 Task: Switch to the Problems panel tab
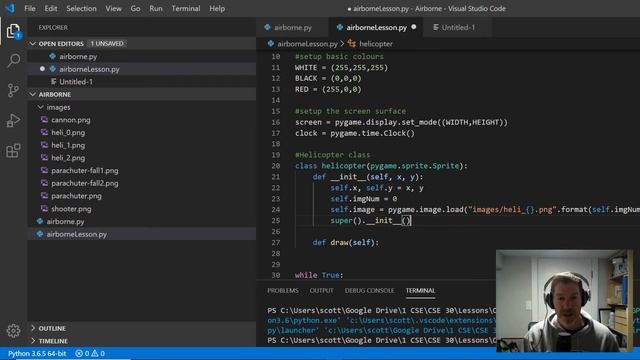(x=283, y=290)
